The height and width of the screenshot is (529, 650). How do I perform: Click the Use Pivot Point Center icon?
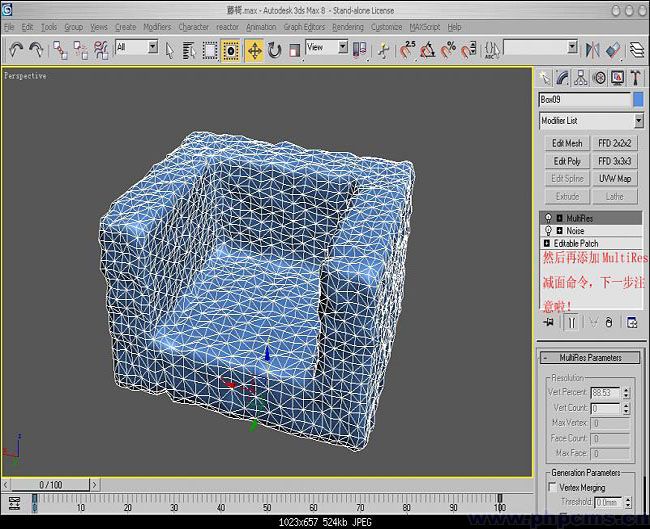[x=359, y=51]
